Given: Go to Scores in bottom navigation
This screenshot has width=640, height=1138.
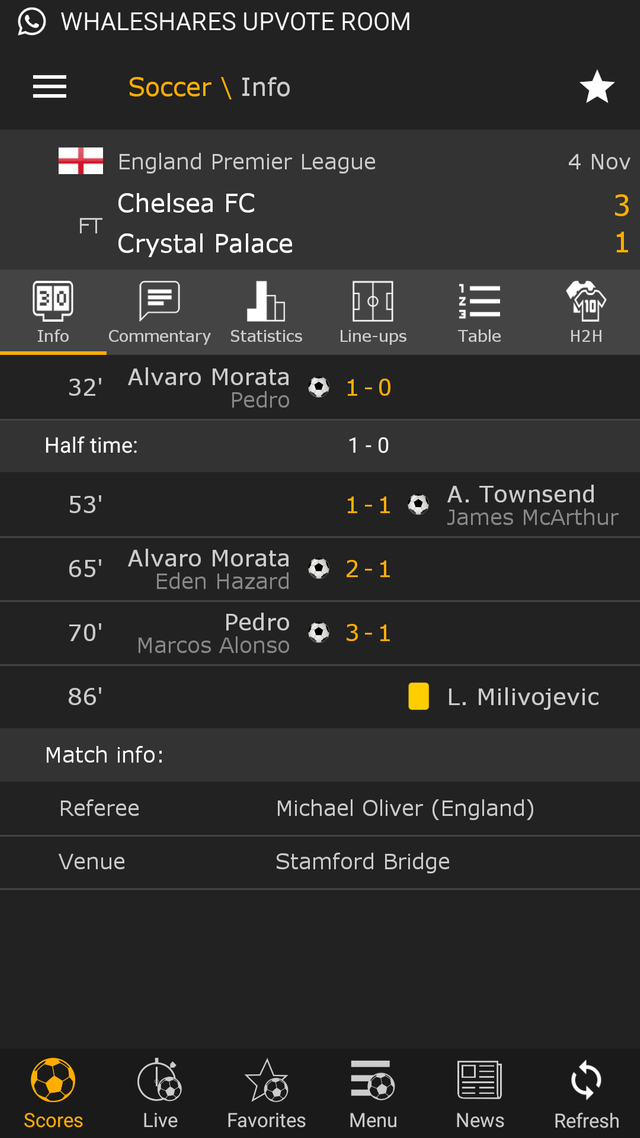Looking at the screenshot, I should pyautogui.click(x=53, y=1094).
